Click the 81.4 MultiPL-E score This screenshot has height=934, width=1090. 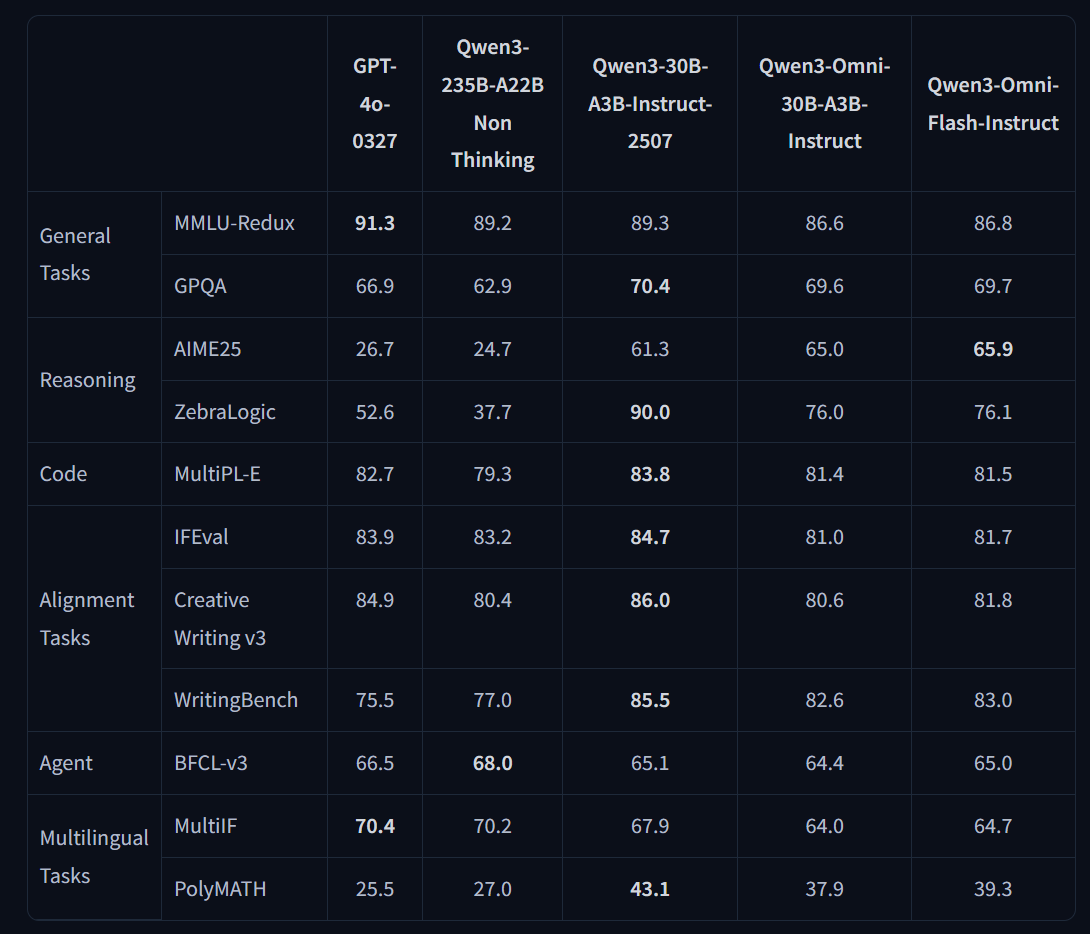pos(824,474)
